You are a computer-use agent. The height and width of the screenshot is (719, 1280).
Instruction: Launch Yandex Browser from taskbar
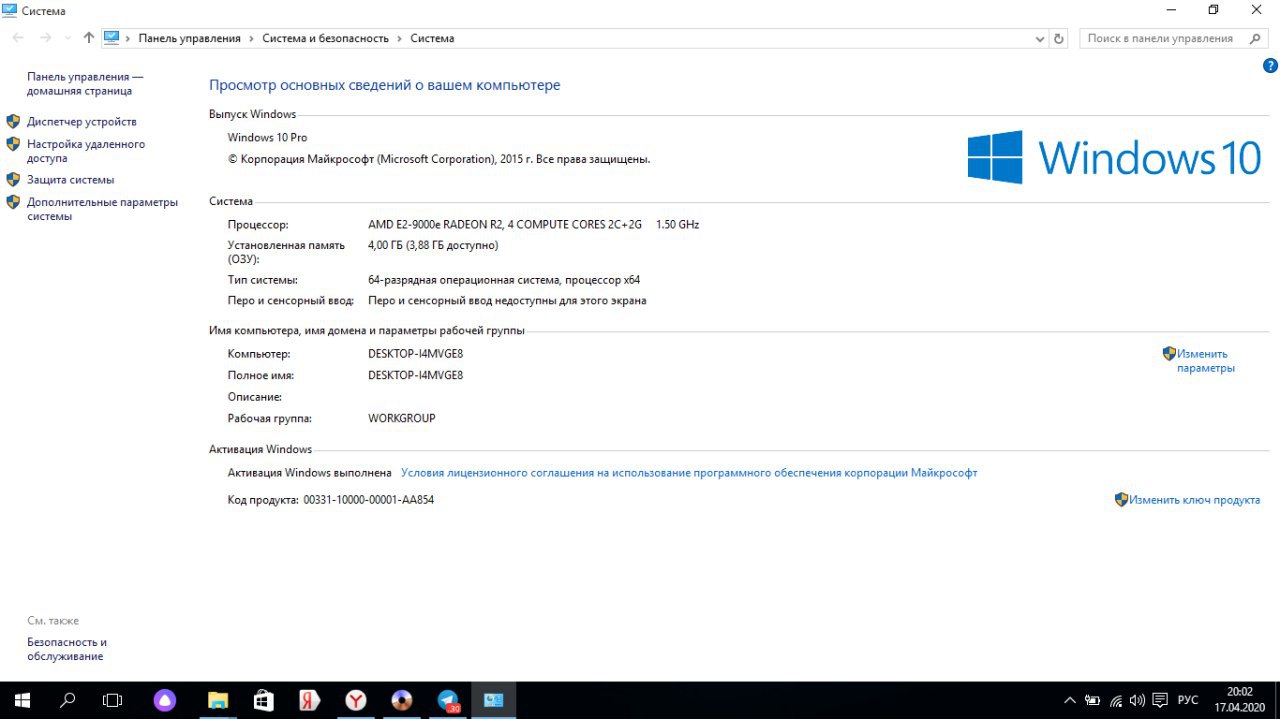point(356,701)
